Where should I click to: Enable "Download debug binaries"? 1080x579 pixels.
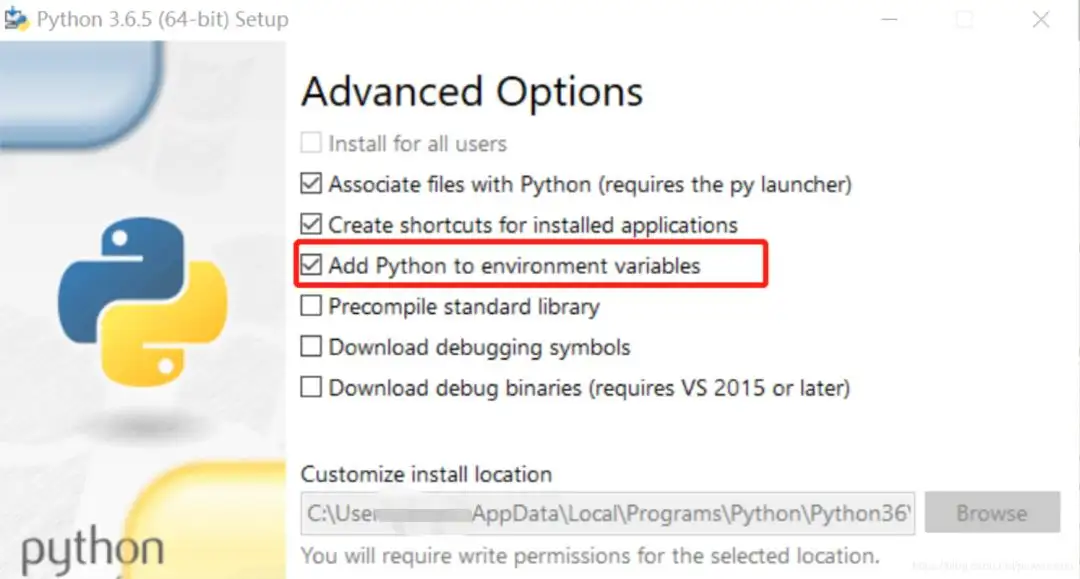(311, 388)
